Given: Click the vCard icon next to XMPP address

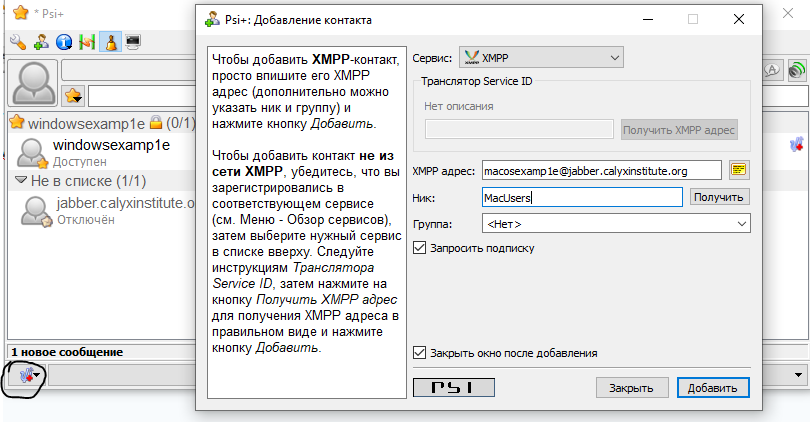Looking at the screenshot, I should click(739, 170).
